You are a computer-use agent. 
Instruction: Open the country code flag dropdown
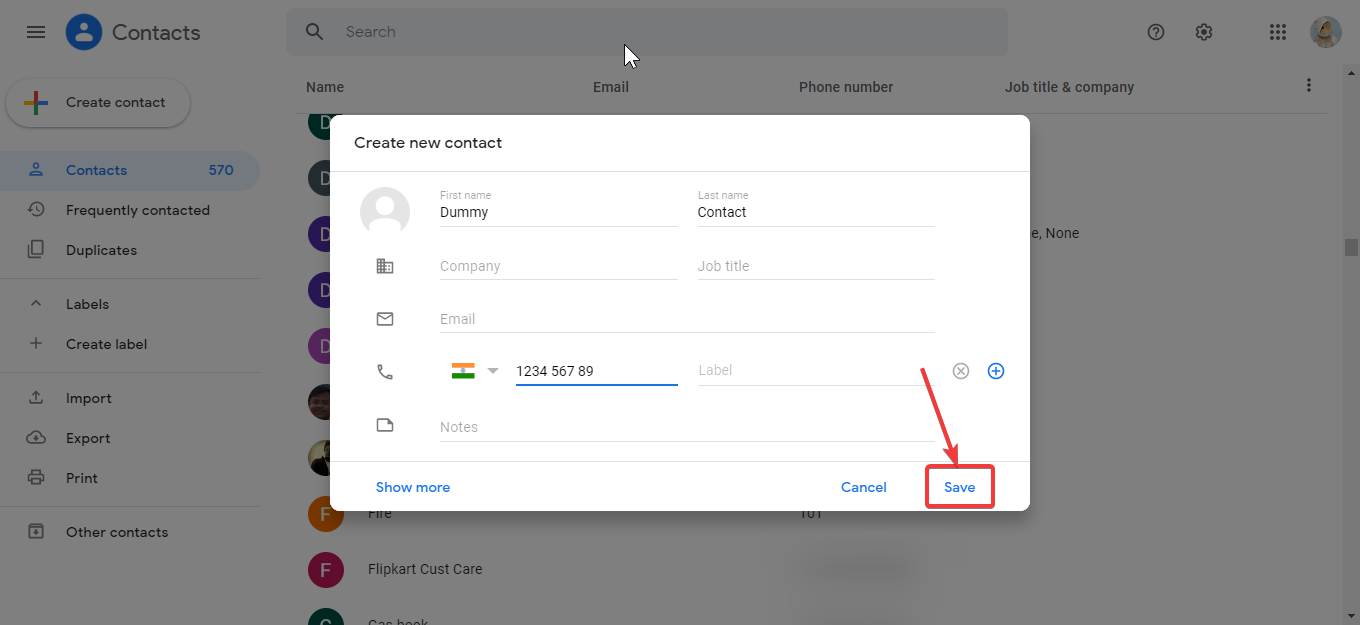[474, 371]
